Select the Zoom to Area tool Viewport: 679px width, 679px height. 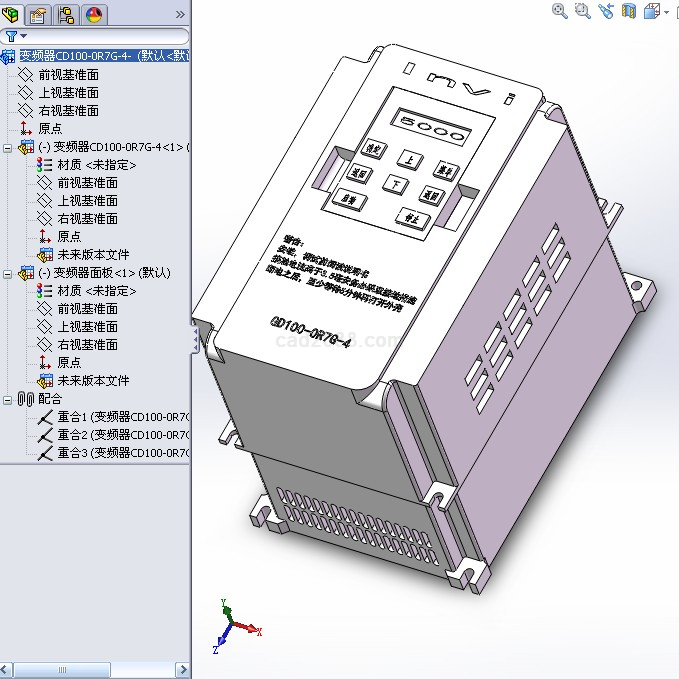point(583,11)
